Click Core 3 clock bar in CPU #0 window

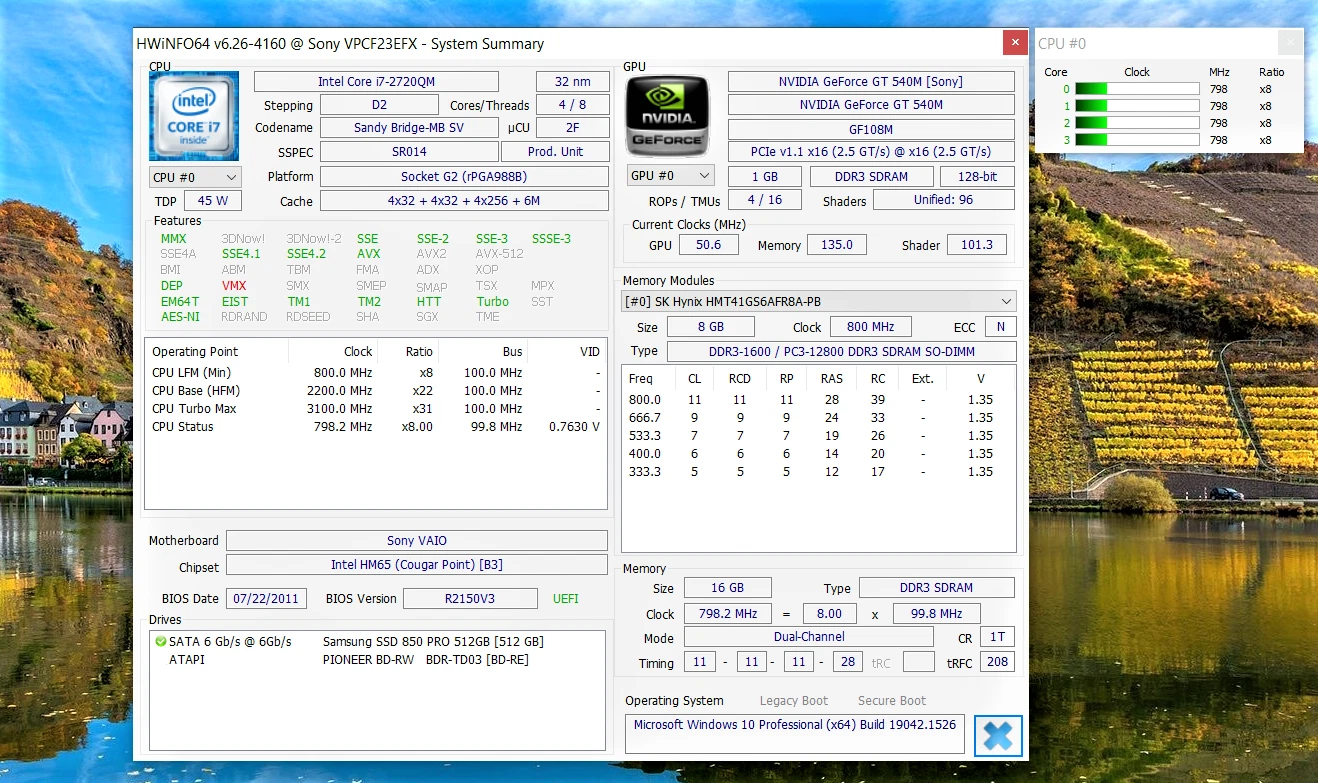[x=1137, y=140]
